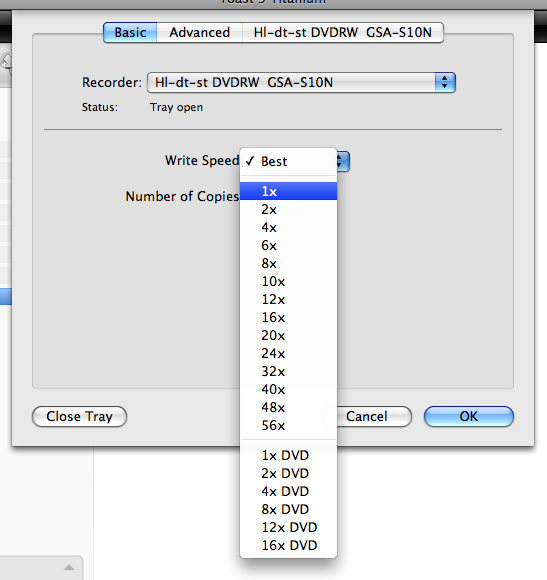Select 2x DVD write speed
Viewport: 547px width, 580px height.
[288, 473]
